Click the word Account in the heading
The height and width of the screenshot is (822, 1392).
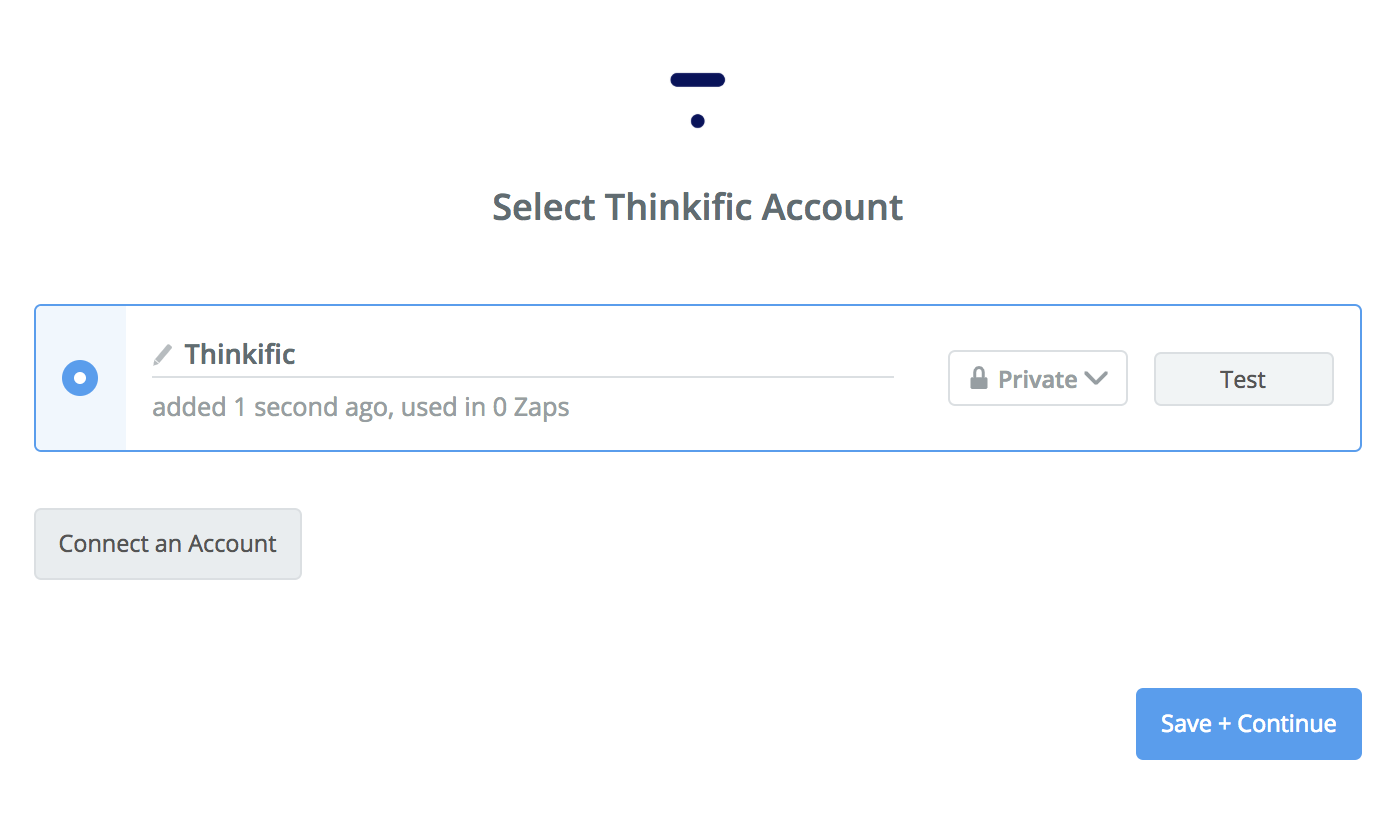coord(832,208)
